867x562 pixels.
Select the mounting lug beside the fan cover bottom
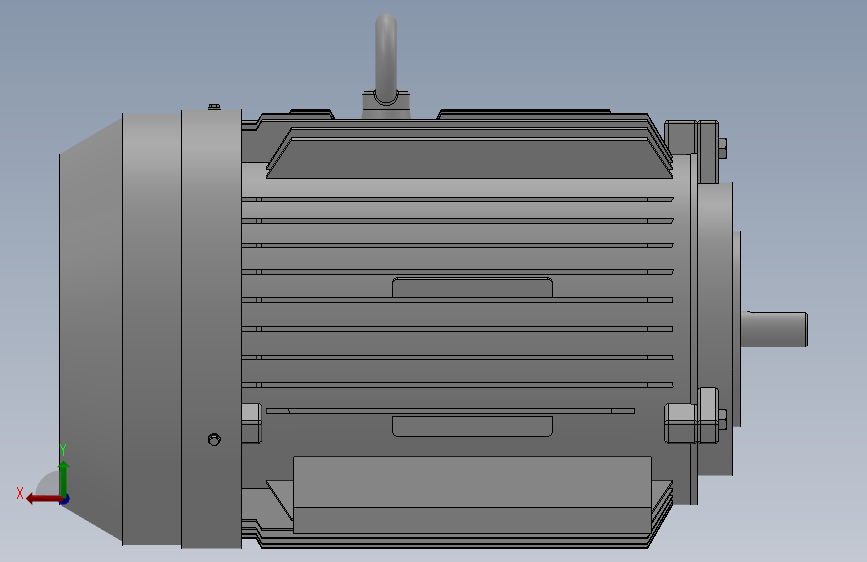click(x=252, y=423)
